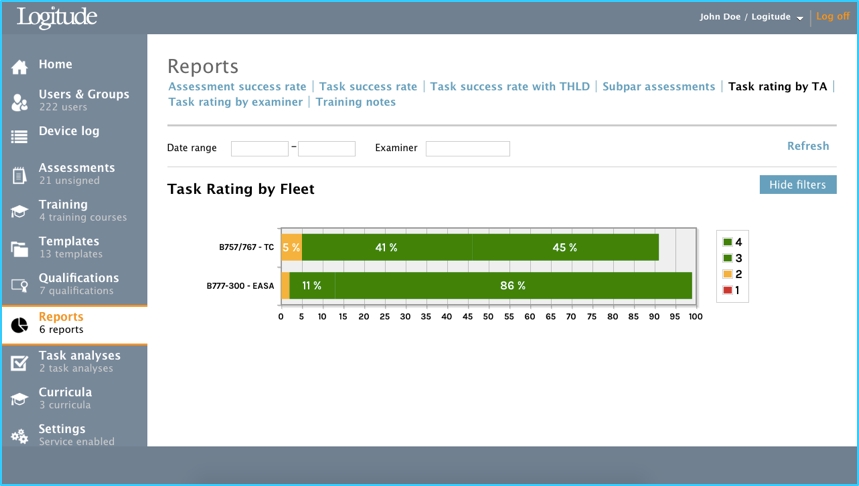Open the John Doe / Logitude user dropdown
Screen dimensions: 859x486
(x=751, y=17)
